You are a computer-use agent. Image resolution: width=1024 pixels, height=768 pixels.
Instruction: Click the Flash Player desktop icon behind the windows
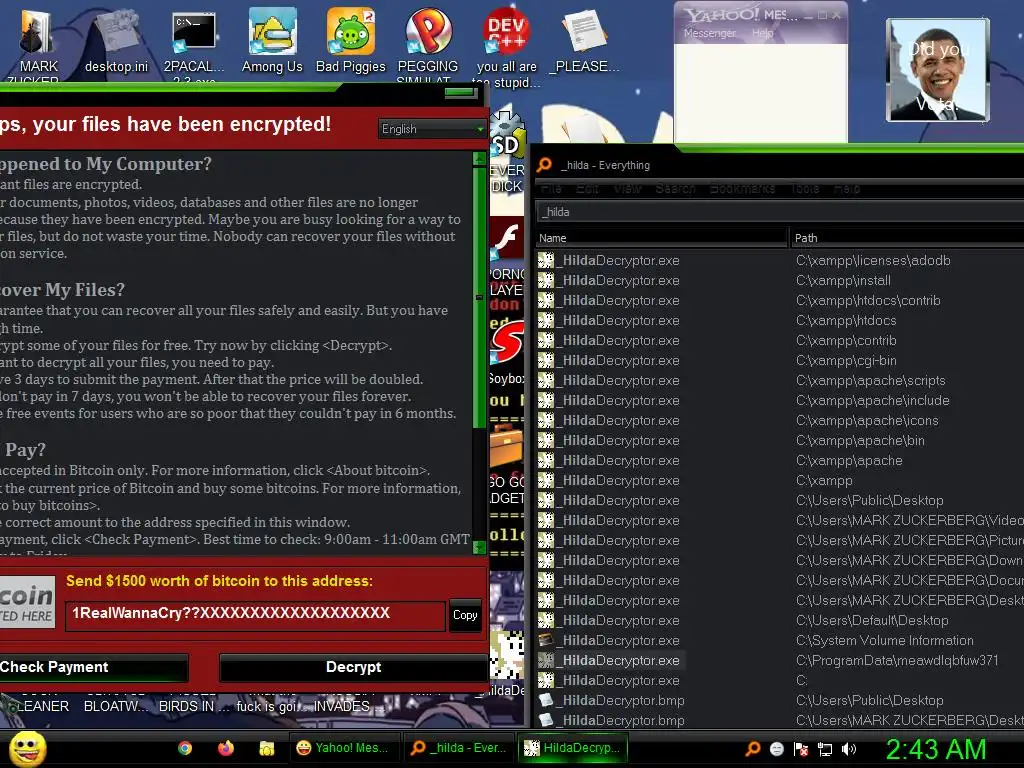coord(507,238)
